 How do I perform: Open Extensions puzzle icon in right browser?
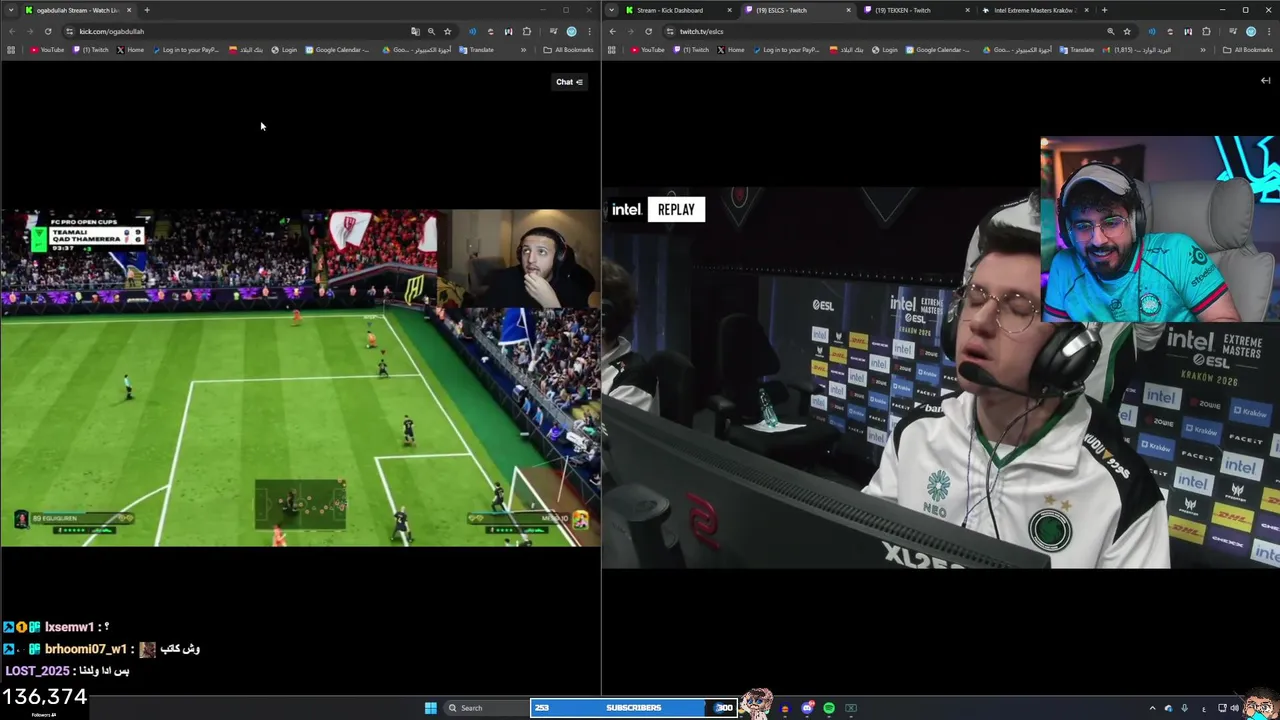pyautogui.click(x=1207, y=31)
